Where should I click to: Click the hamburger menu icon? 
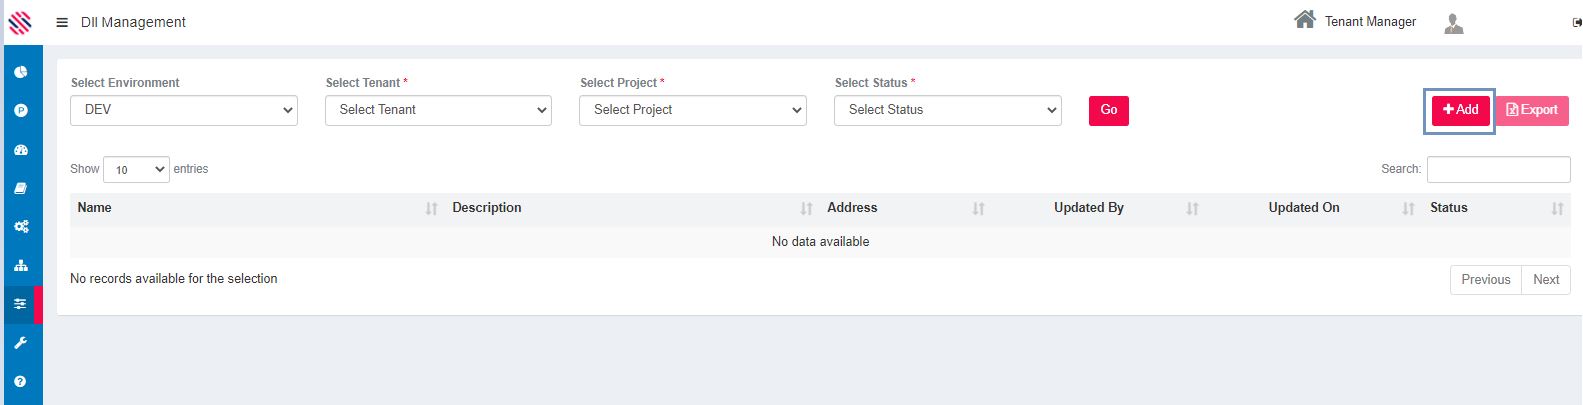[x=62, y=22]
